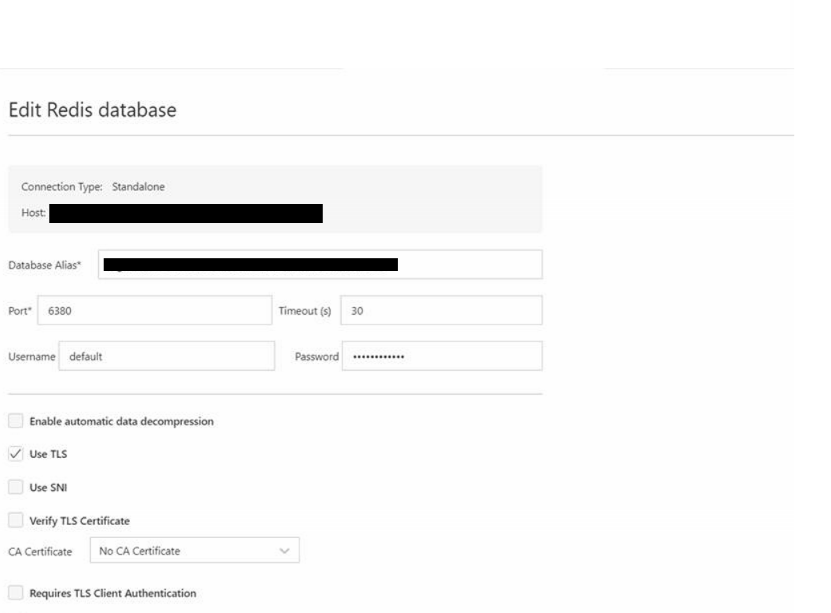Image resolution: width=831 pixels, height=613 pixels.
Task: Check Requires TLS Client Authentication box
Action: (14, 593)
